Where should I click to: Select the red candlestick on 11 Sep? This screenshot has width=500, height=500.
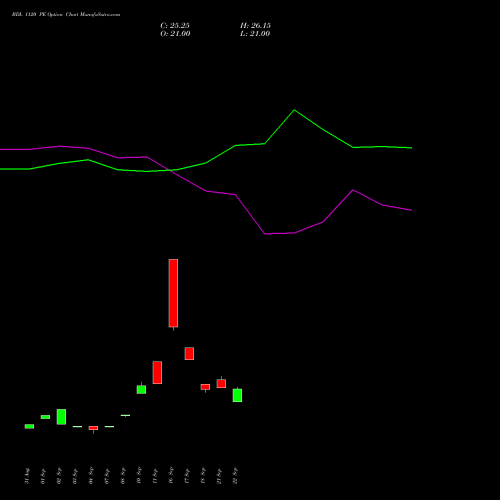pos(157,372)
